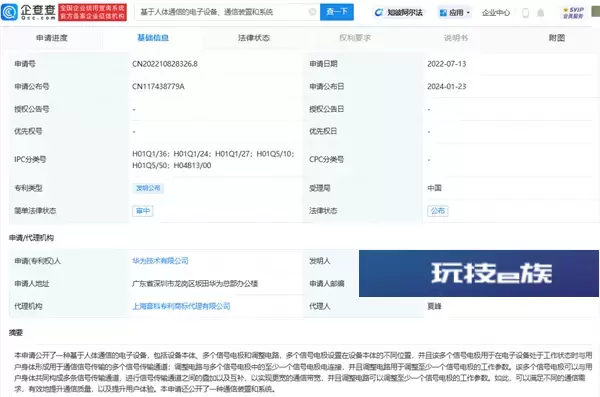Click the 中国 receiving office value

[434, 188]
